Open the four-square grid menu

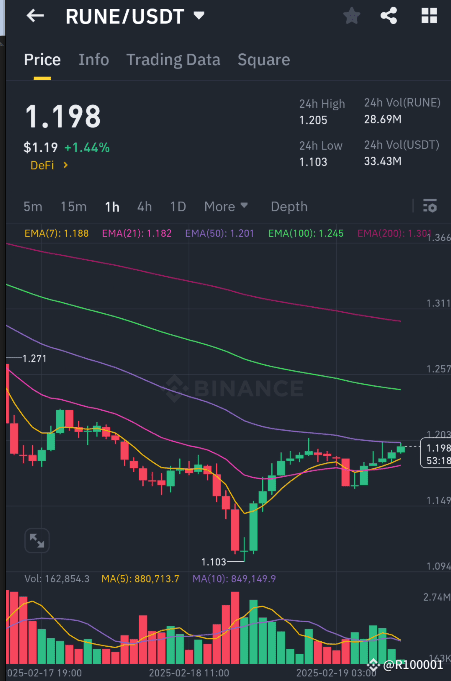429,16
